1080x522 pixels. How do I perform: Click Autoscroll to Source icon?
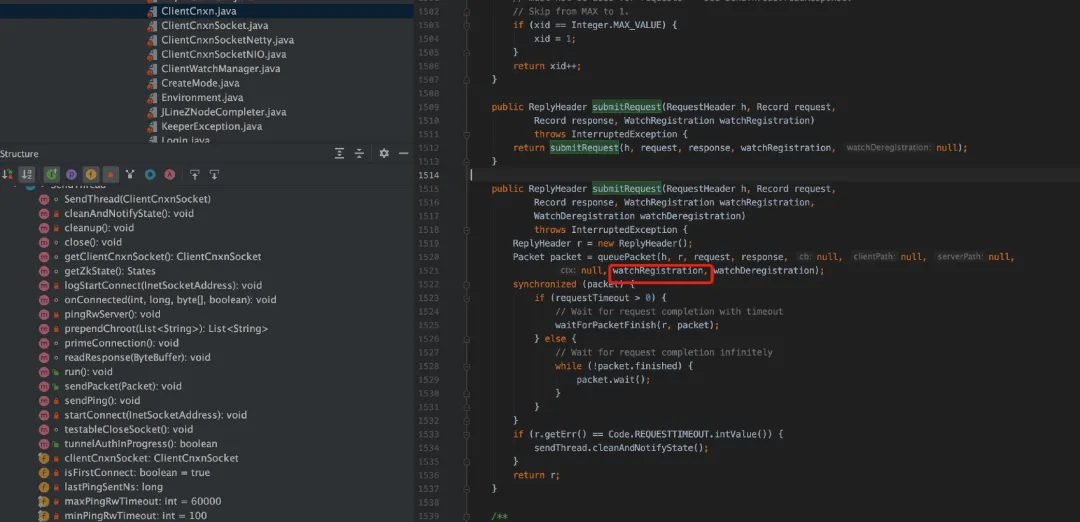coord(195,174)
